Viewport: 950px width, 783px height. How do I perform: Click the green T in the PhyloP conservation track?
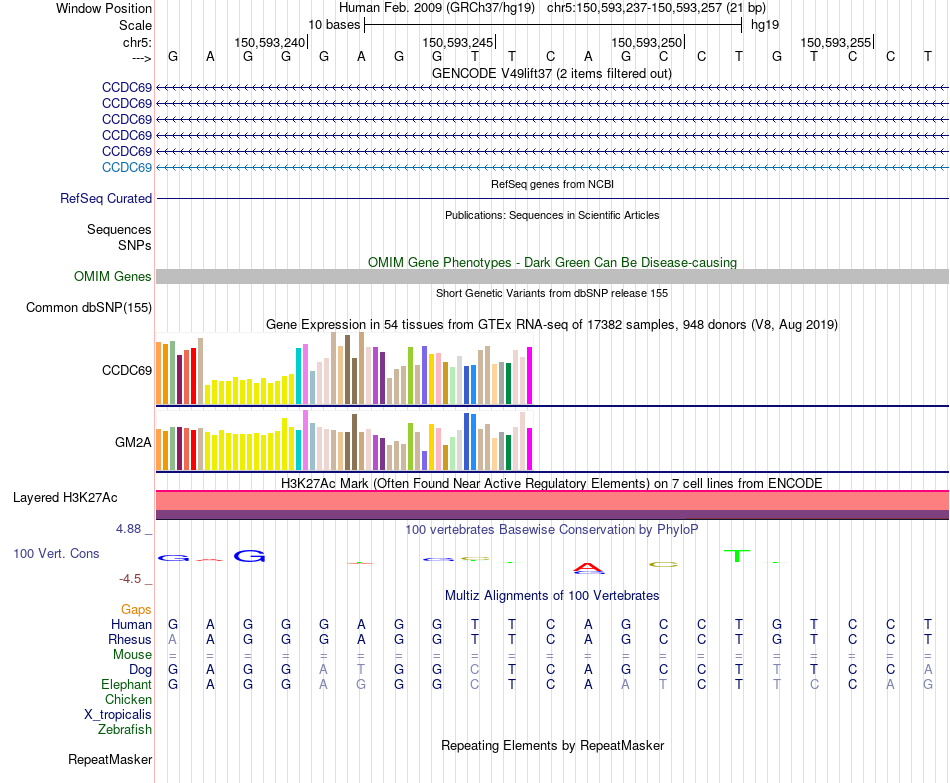[737, 555]
